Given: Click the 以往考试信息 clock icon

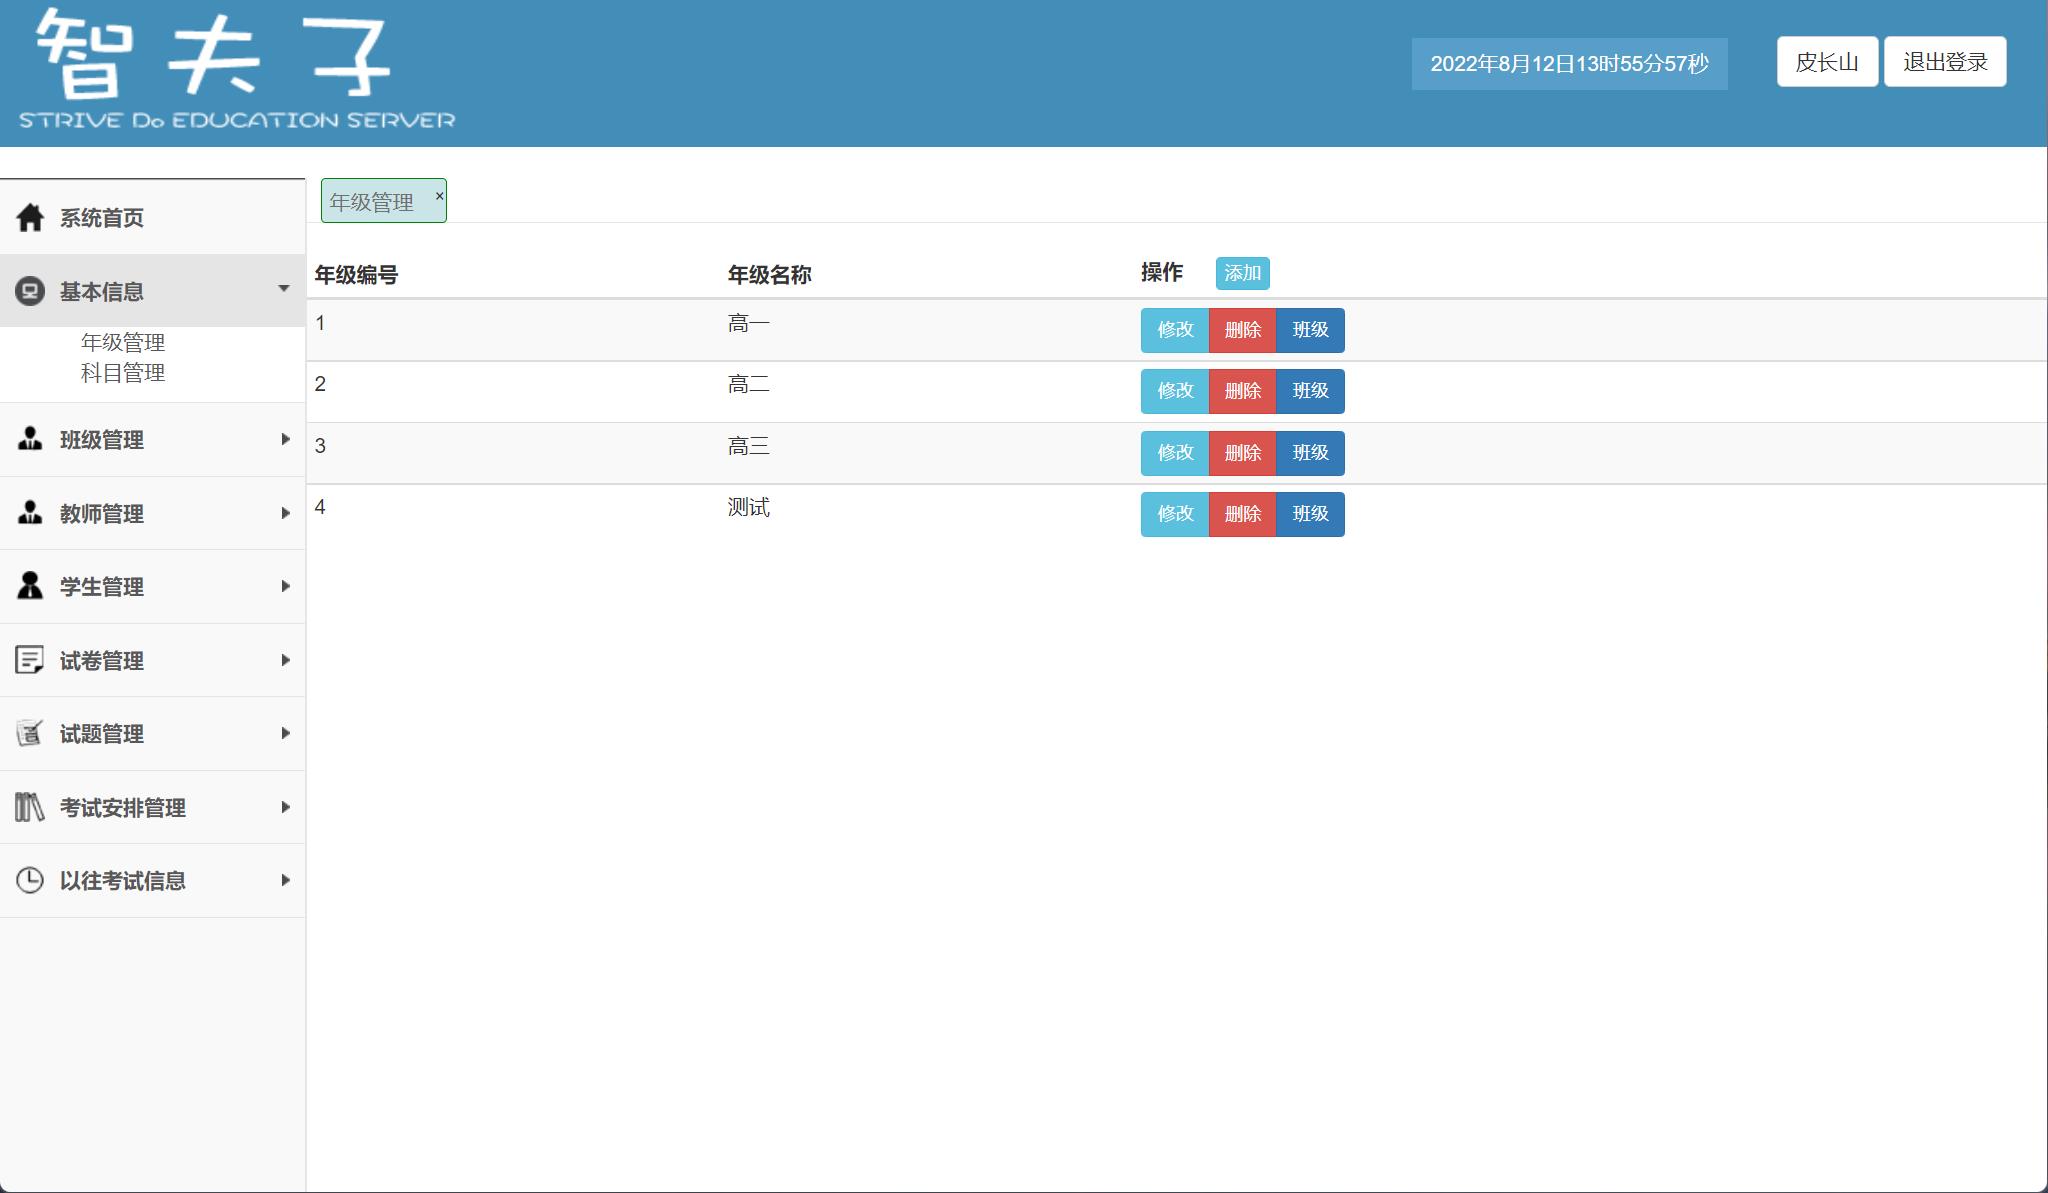Looking at the screenshot, I should (x=30, y=880).
